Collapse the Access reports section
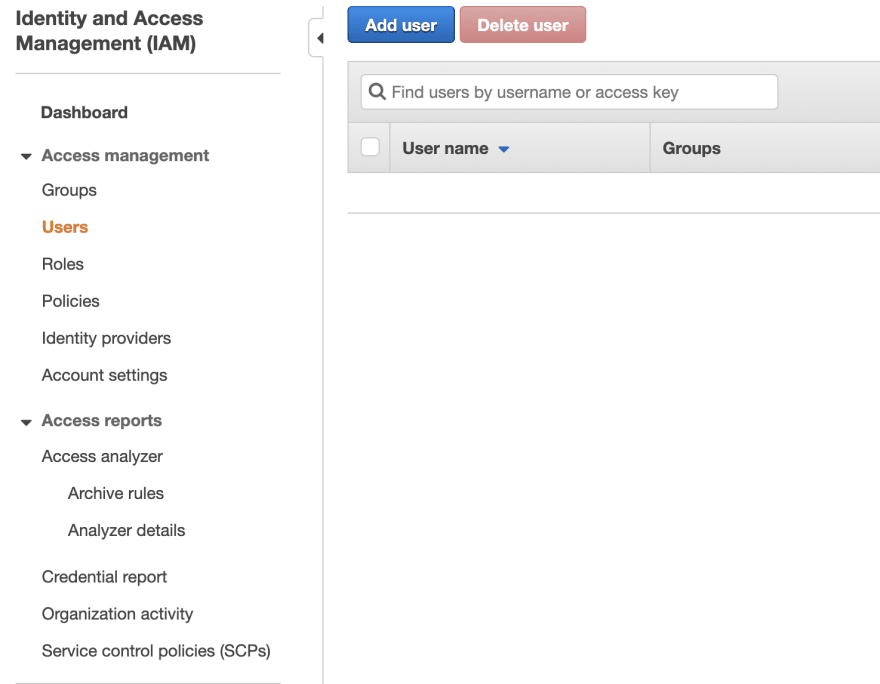The height and width of the screenshot is (684, 880). click(x=26, y=422)
